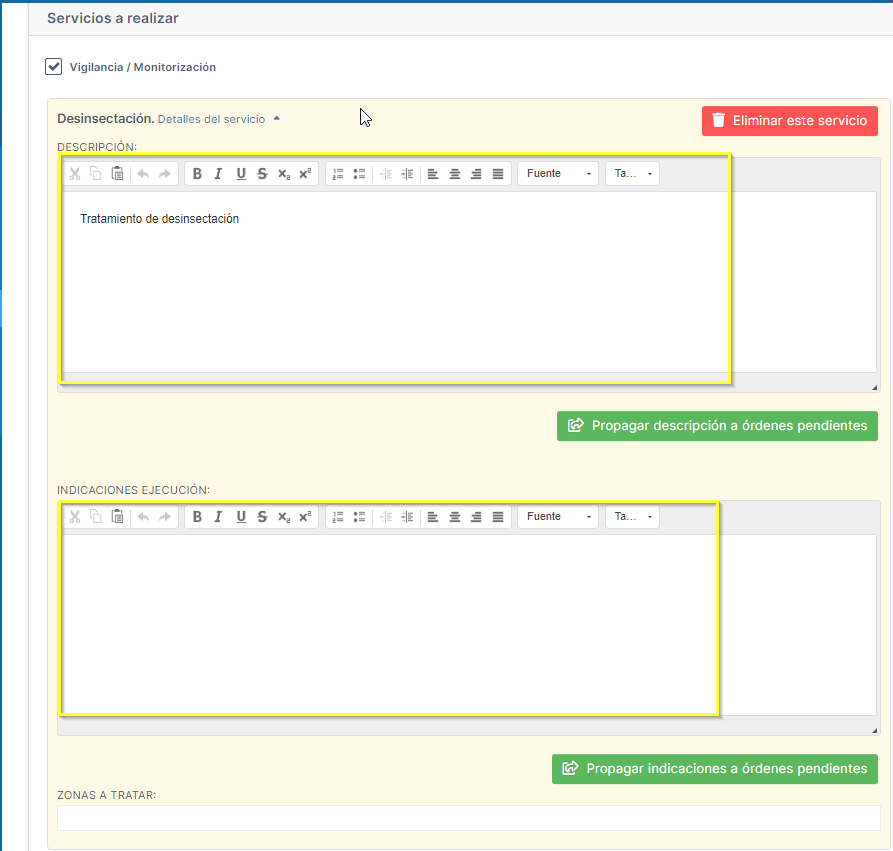The height and width of the screenshot is (851, 893).
Task: Click Superscript icon in Descripción toolbar
Action: [305, 174]
